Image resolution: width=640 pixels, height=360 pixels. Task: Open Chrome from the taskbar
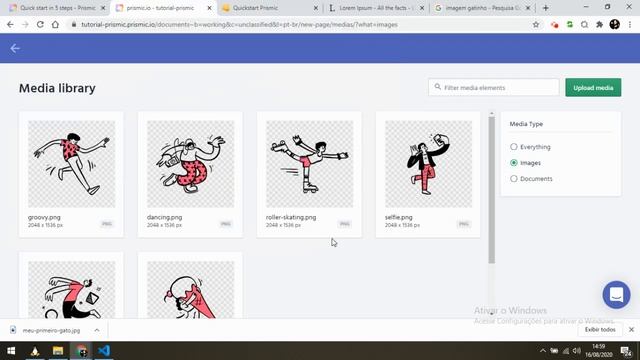81,351
